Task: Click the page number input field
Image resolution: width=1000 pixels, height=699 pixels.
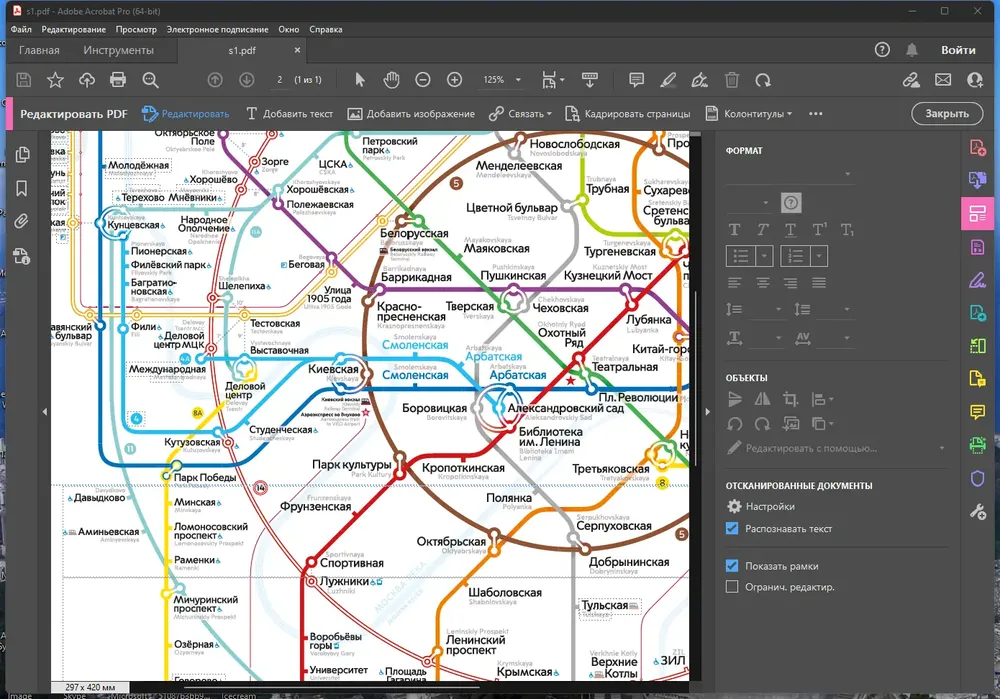Action: coord(280,80)
